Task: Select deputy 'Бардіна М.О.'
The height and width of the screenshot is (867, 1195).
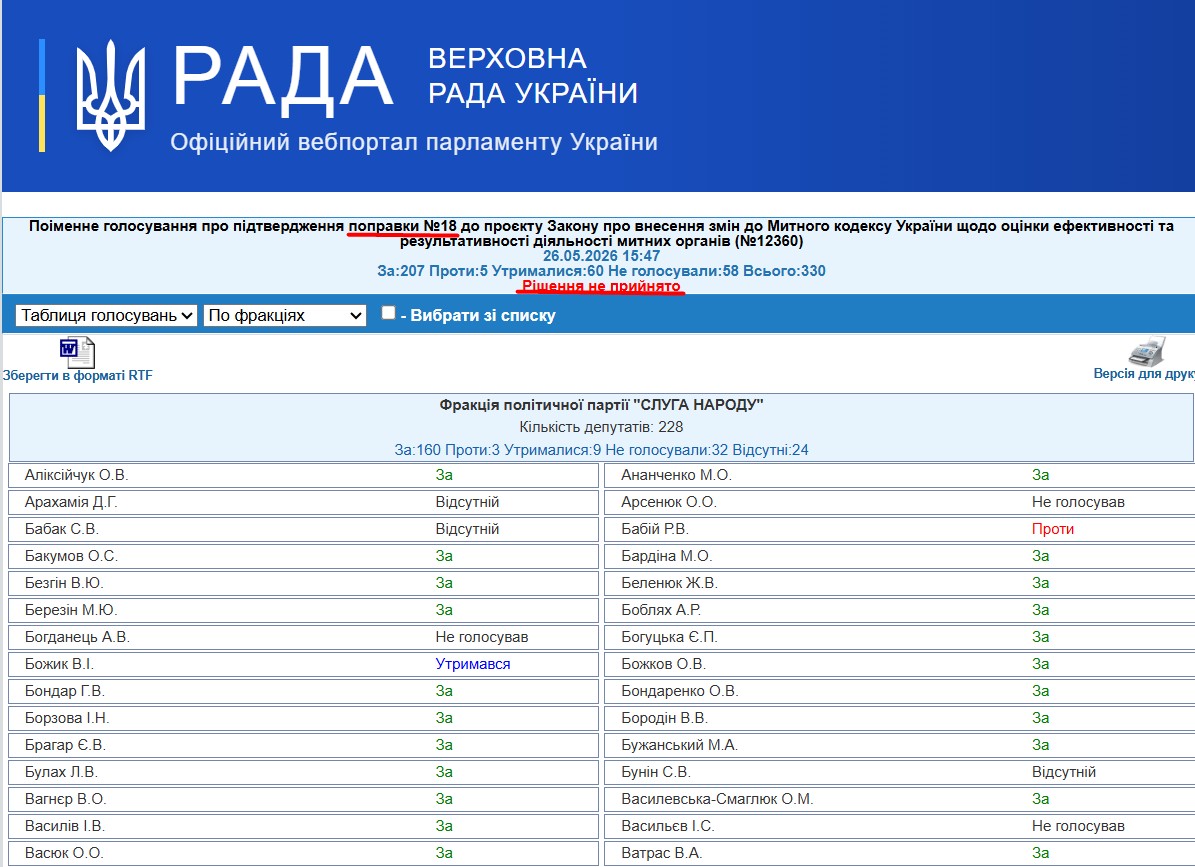Action: coord(666,556)
